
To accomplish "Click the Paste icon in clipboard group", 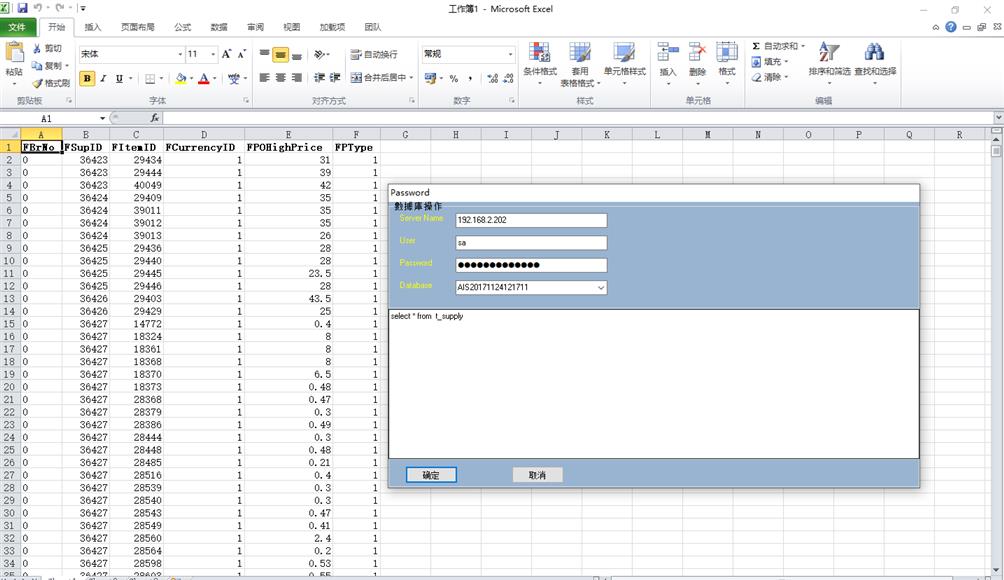I will tap(14, 52).
